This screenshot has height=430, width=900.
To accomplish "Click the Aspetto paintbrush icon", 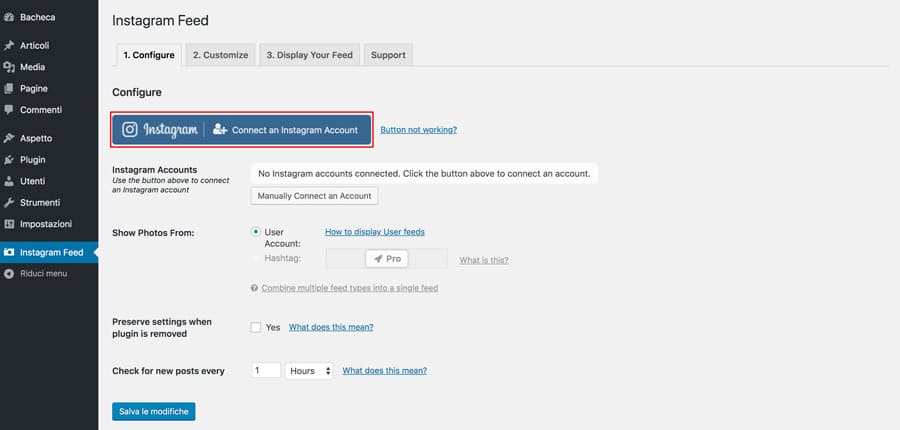I will pos(9,138).
